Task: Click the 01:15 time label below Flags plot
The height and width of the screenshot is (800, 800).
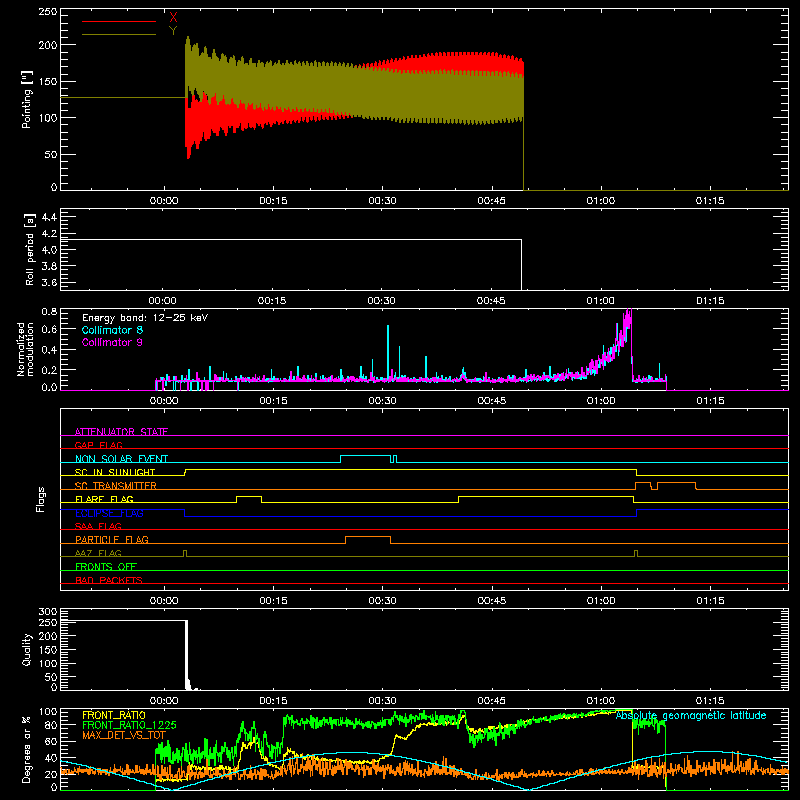Action: [x=710, y=601]
